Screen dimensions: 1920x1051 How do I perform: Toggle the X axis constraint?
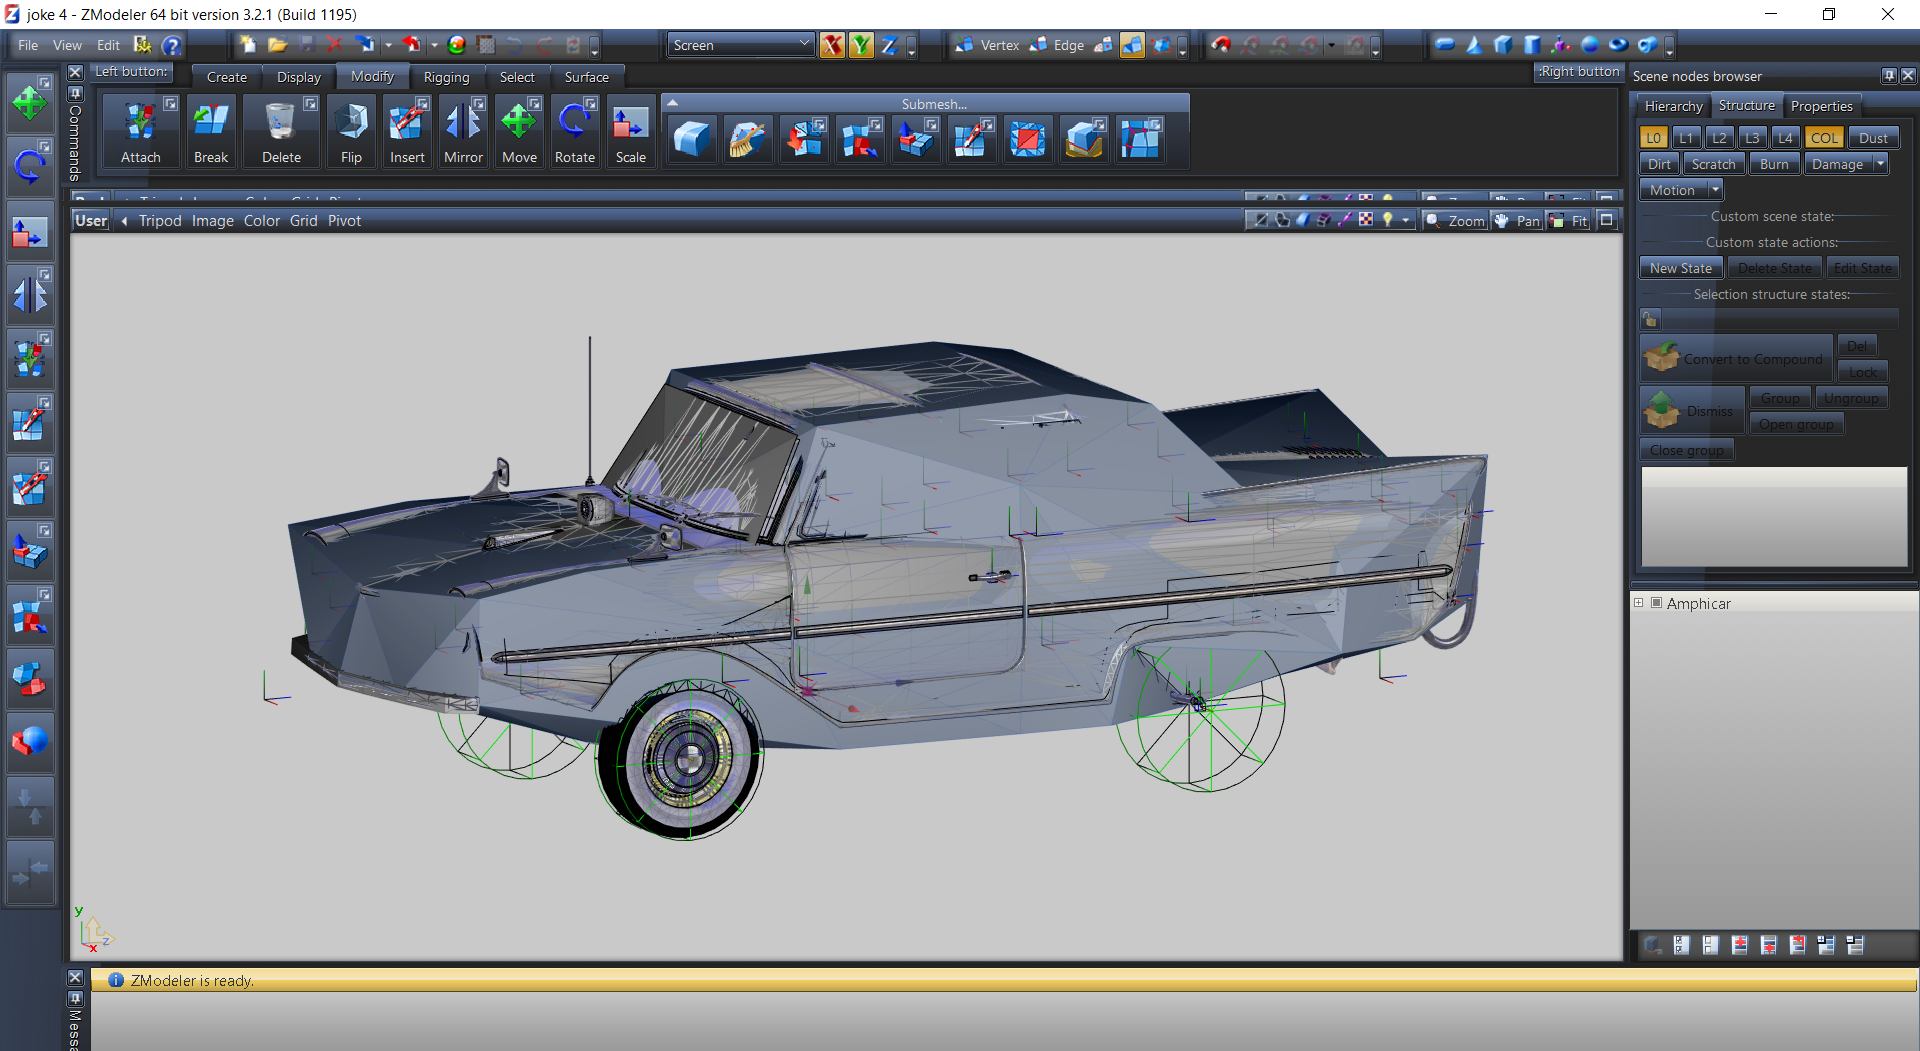(832, 45)
